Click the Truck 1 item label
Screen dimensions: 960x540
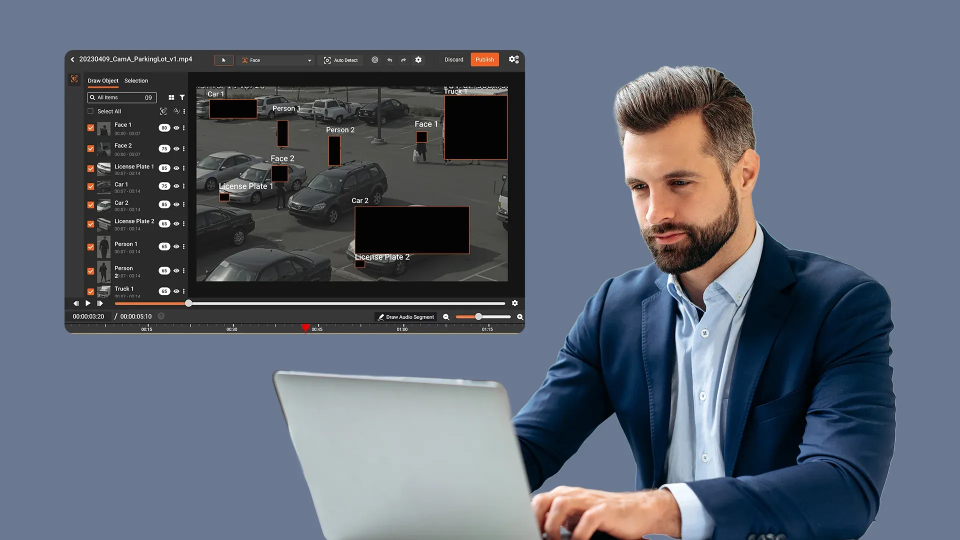pos(124,289)
